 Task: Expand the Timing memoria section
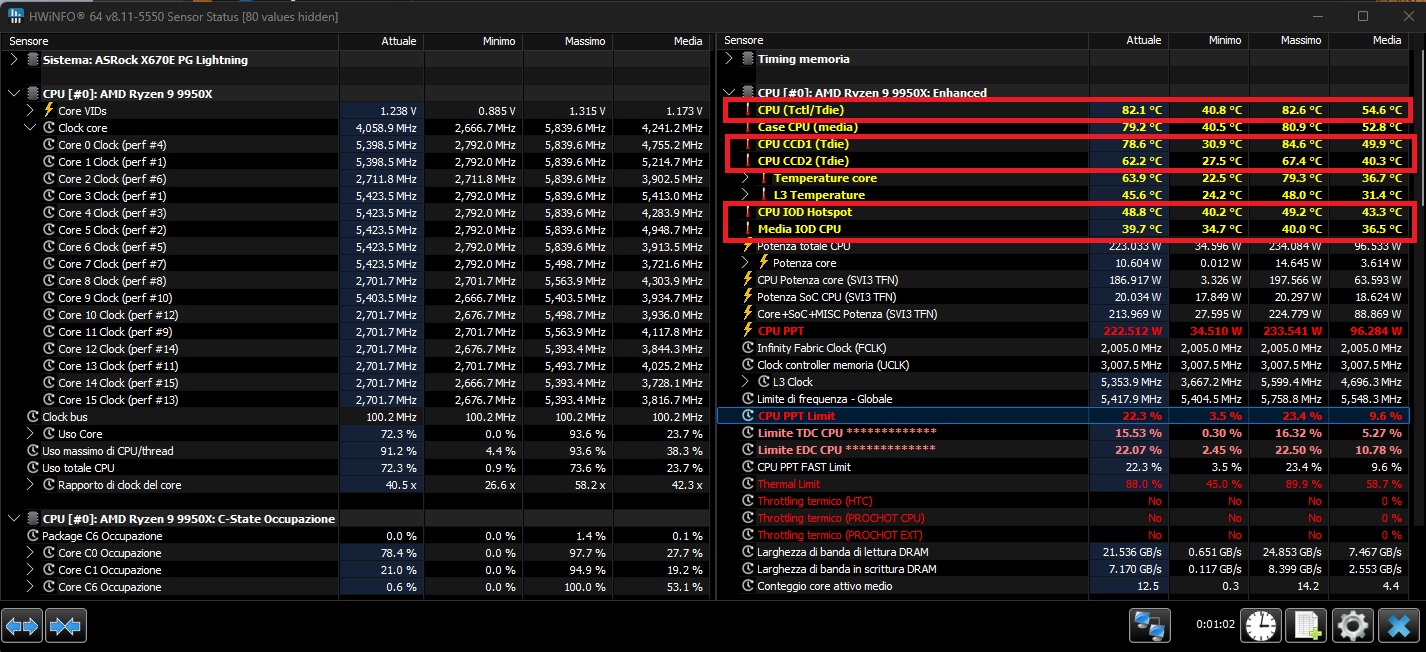729,59
